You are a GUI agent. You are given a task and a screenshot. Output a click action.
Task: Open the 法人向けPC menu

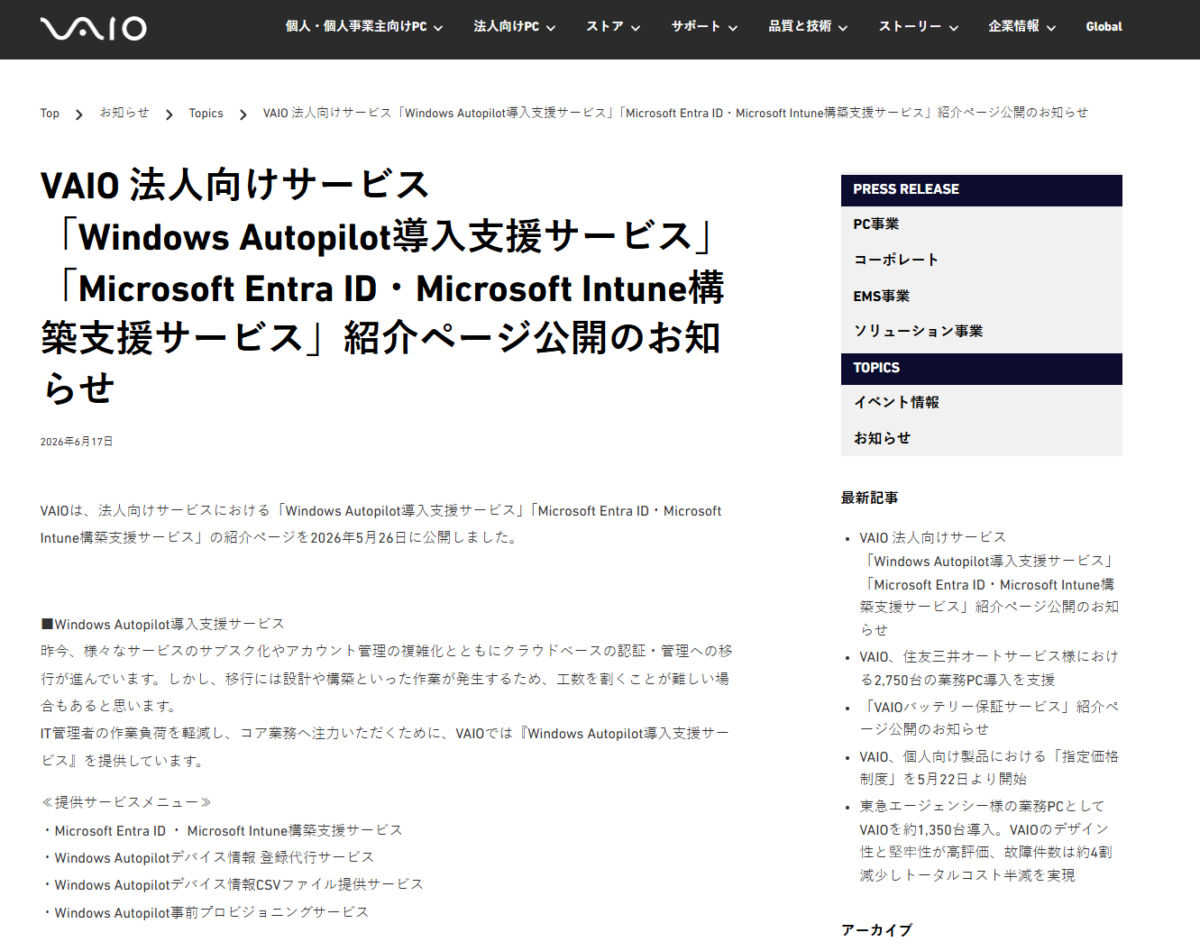[514, 27]
